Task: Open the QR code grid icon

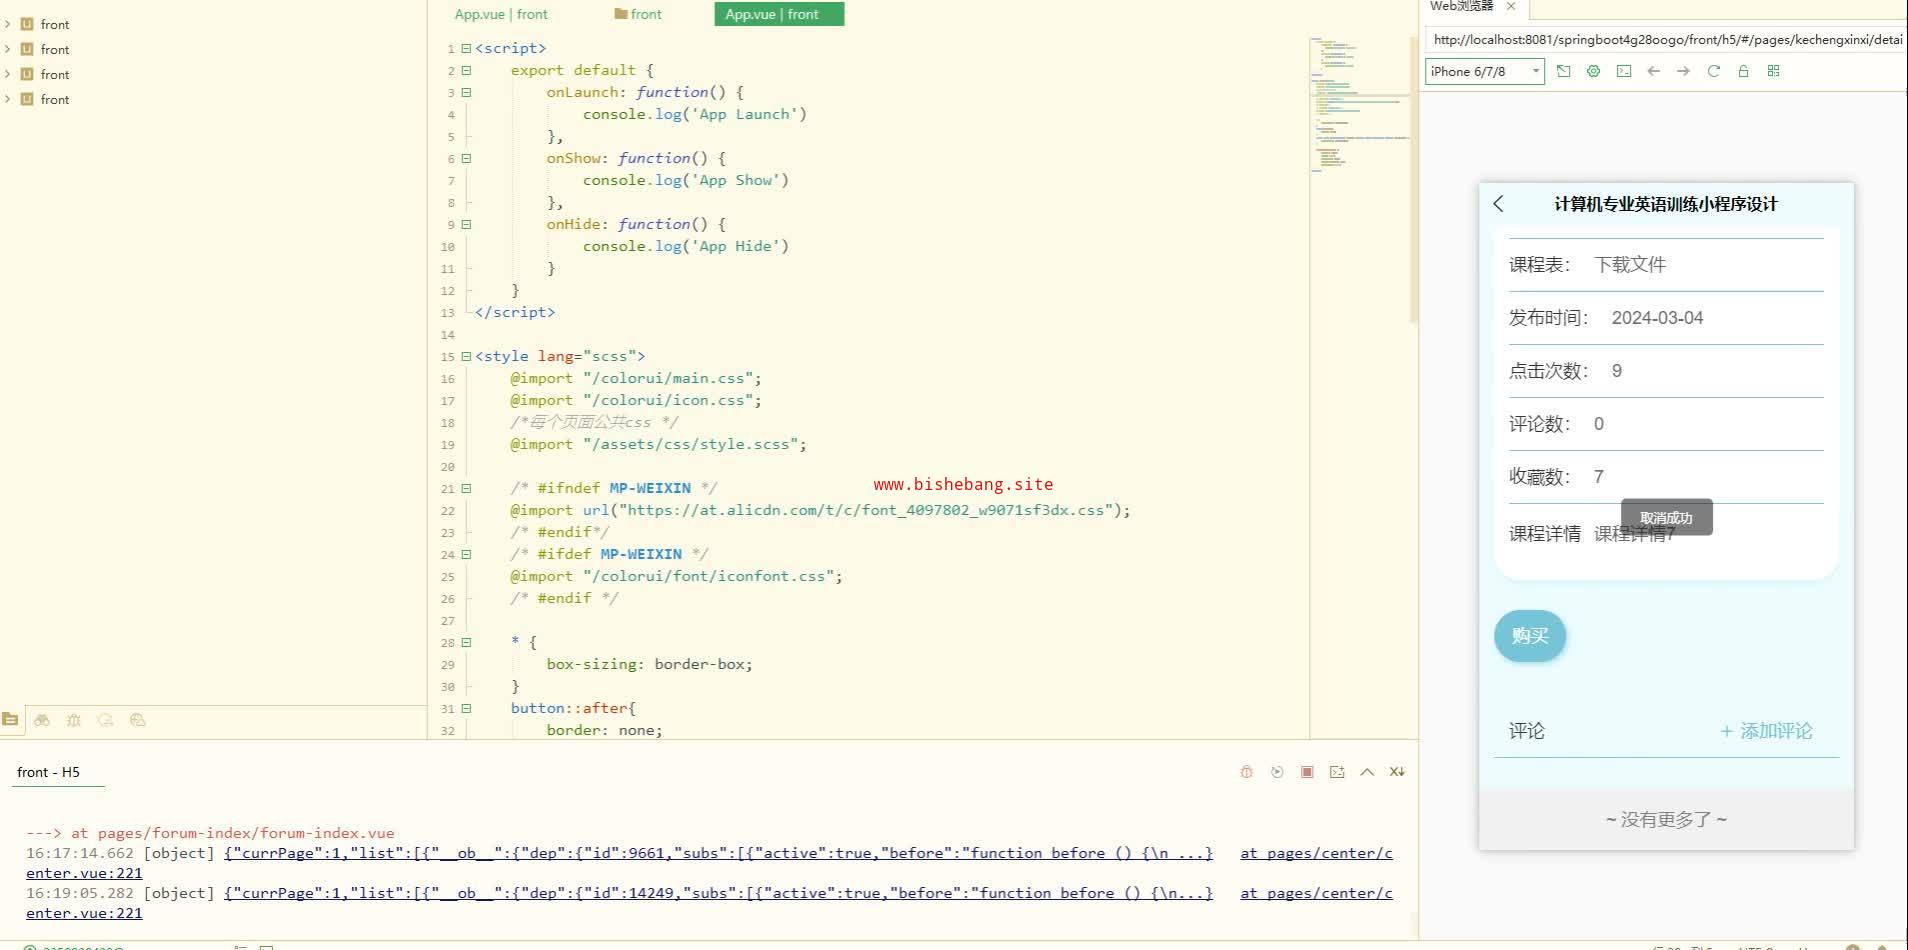Action: click(x=1773, y=71)
